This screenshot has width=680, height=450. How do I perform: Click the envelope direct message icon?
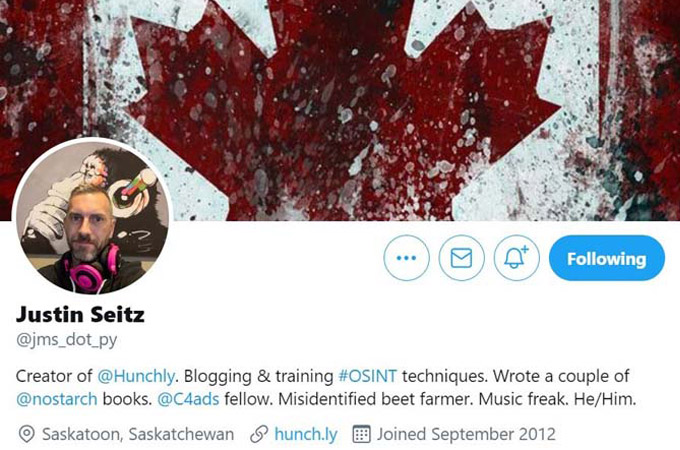click(x=461, y=258)
